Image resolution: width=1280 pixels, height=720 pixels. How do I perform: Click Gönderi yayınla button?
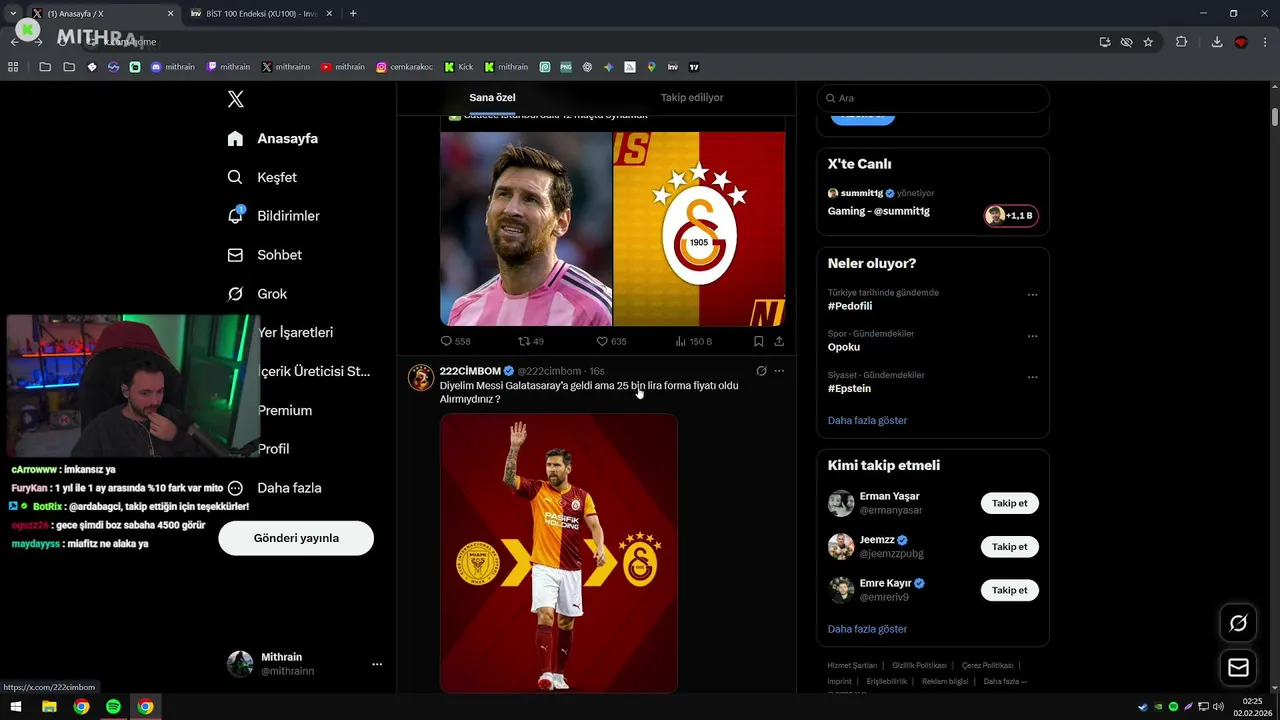(x=296, y=538)
